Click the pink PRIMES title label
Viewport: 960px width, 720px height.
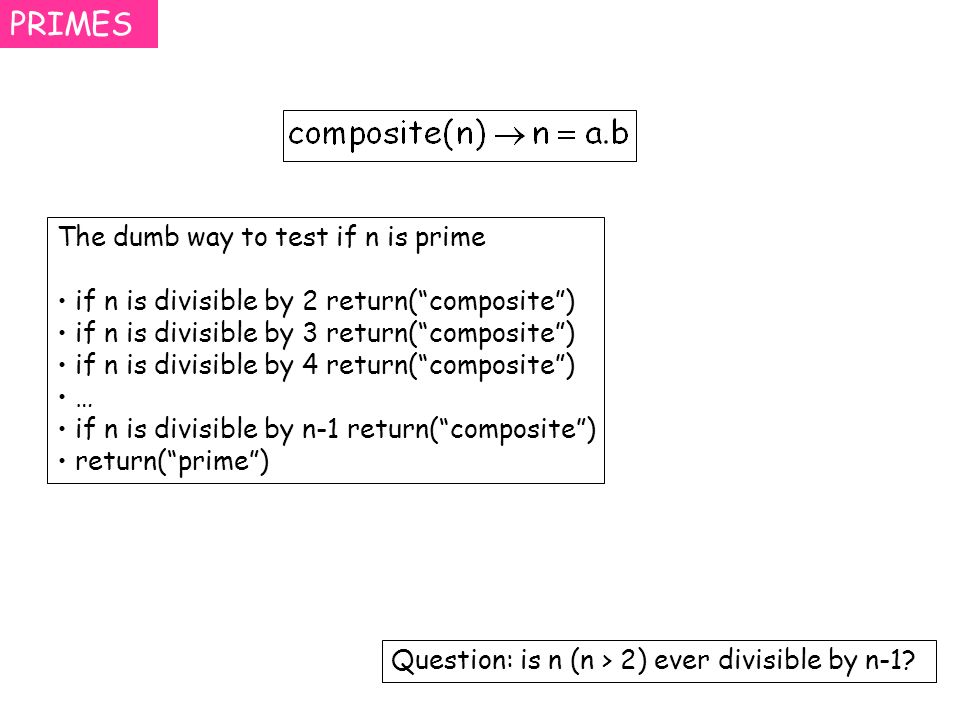(x=78, y=24)
